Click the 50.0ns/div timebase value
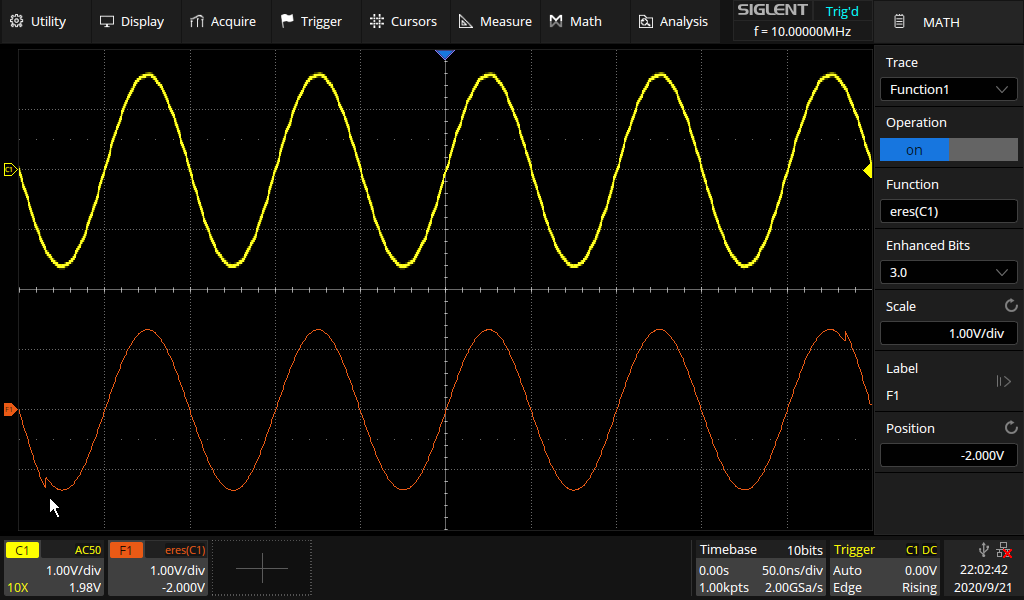 [x=792, y=570]
